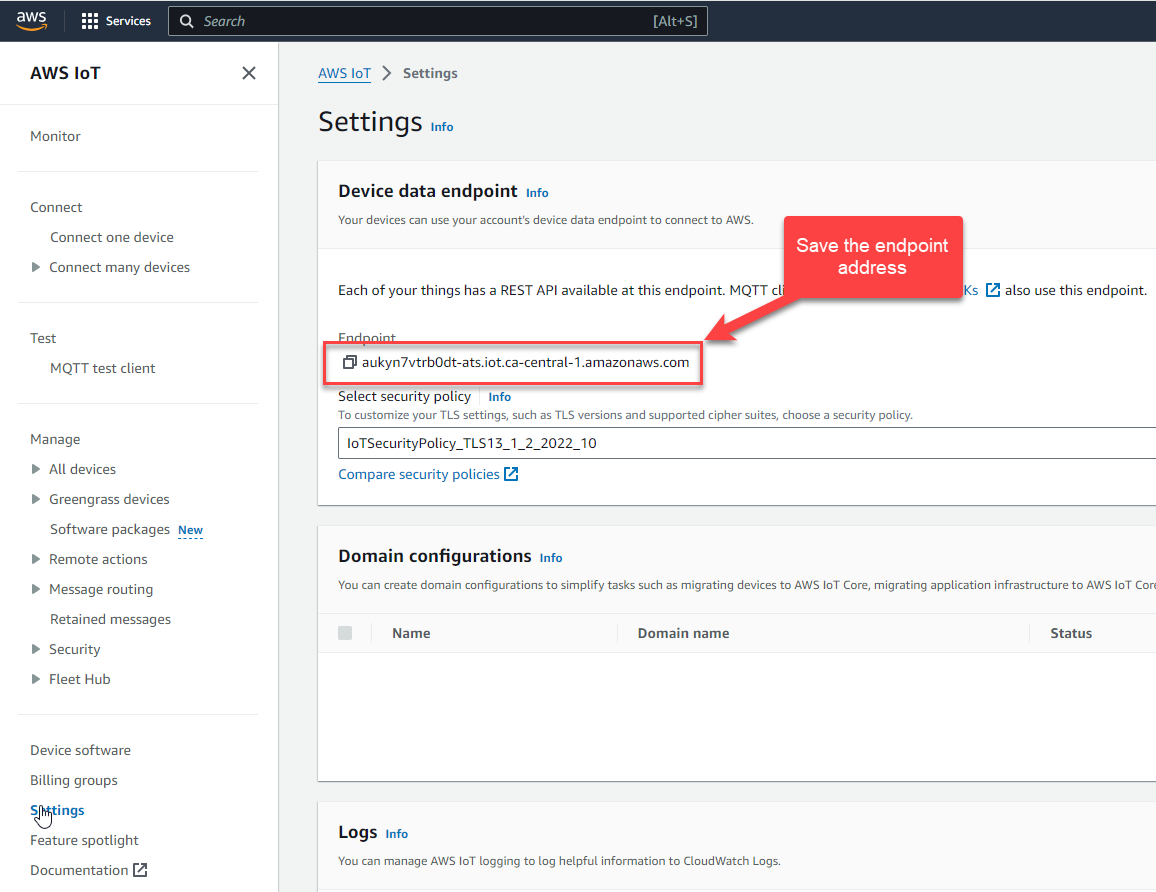This screenshot has width=1156, height=892.
Task: Open MQTT test client
Action: tap(102, 368)
